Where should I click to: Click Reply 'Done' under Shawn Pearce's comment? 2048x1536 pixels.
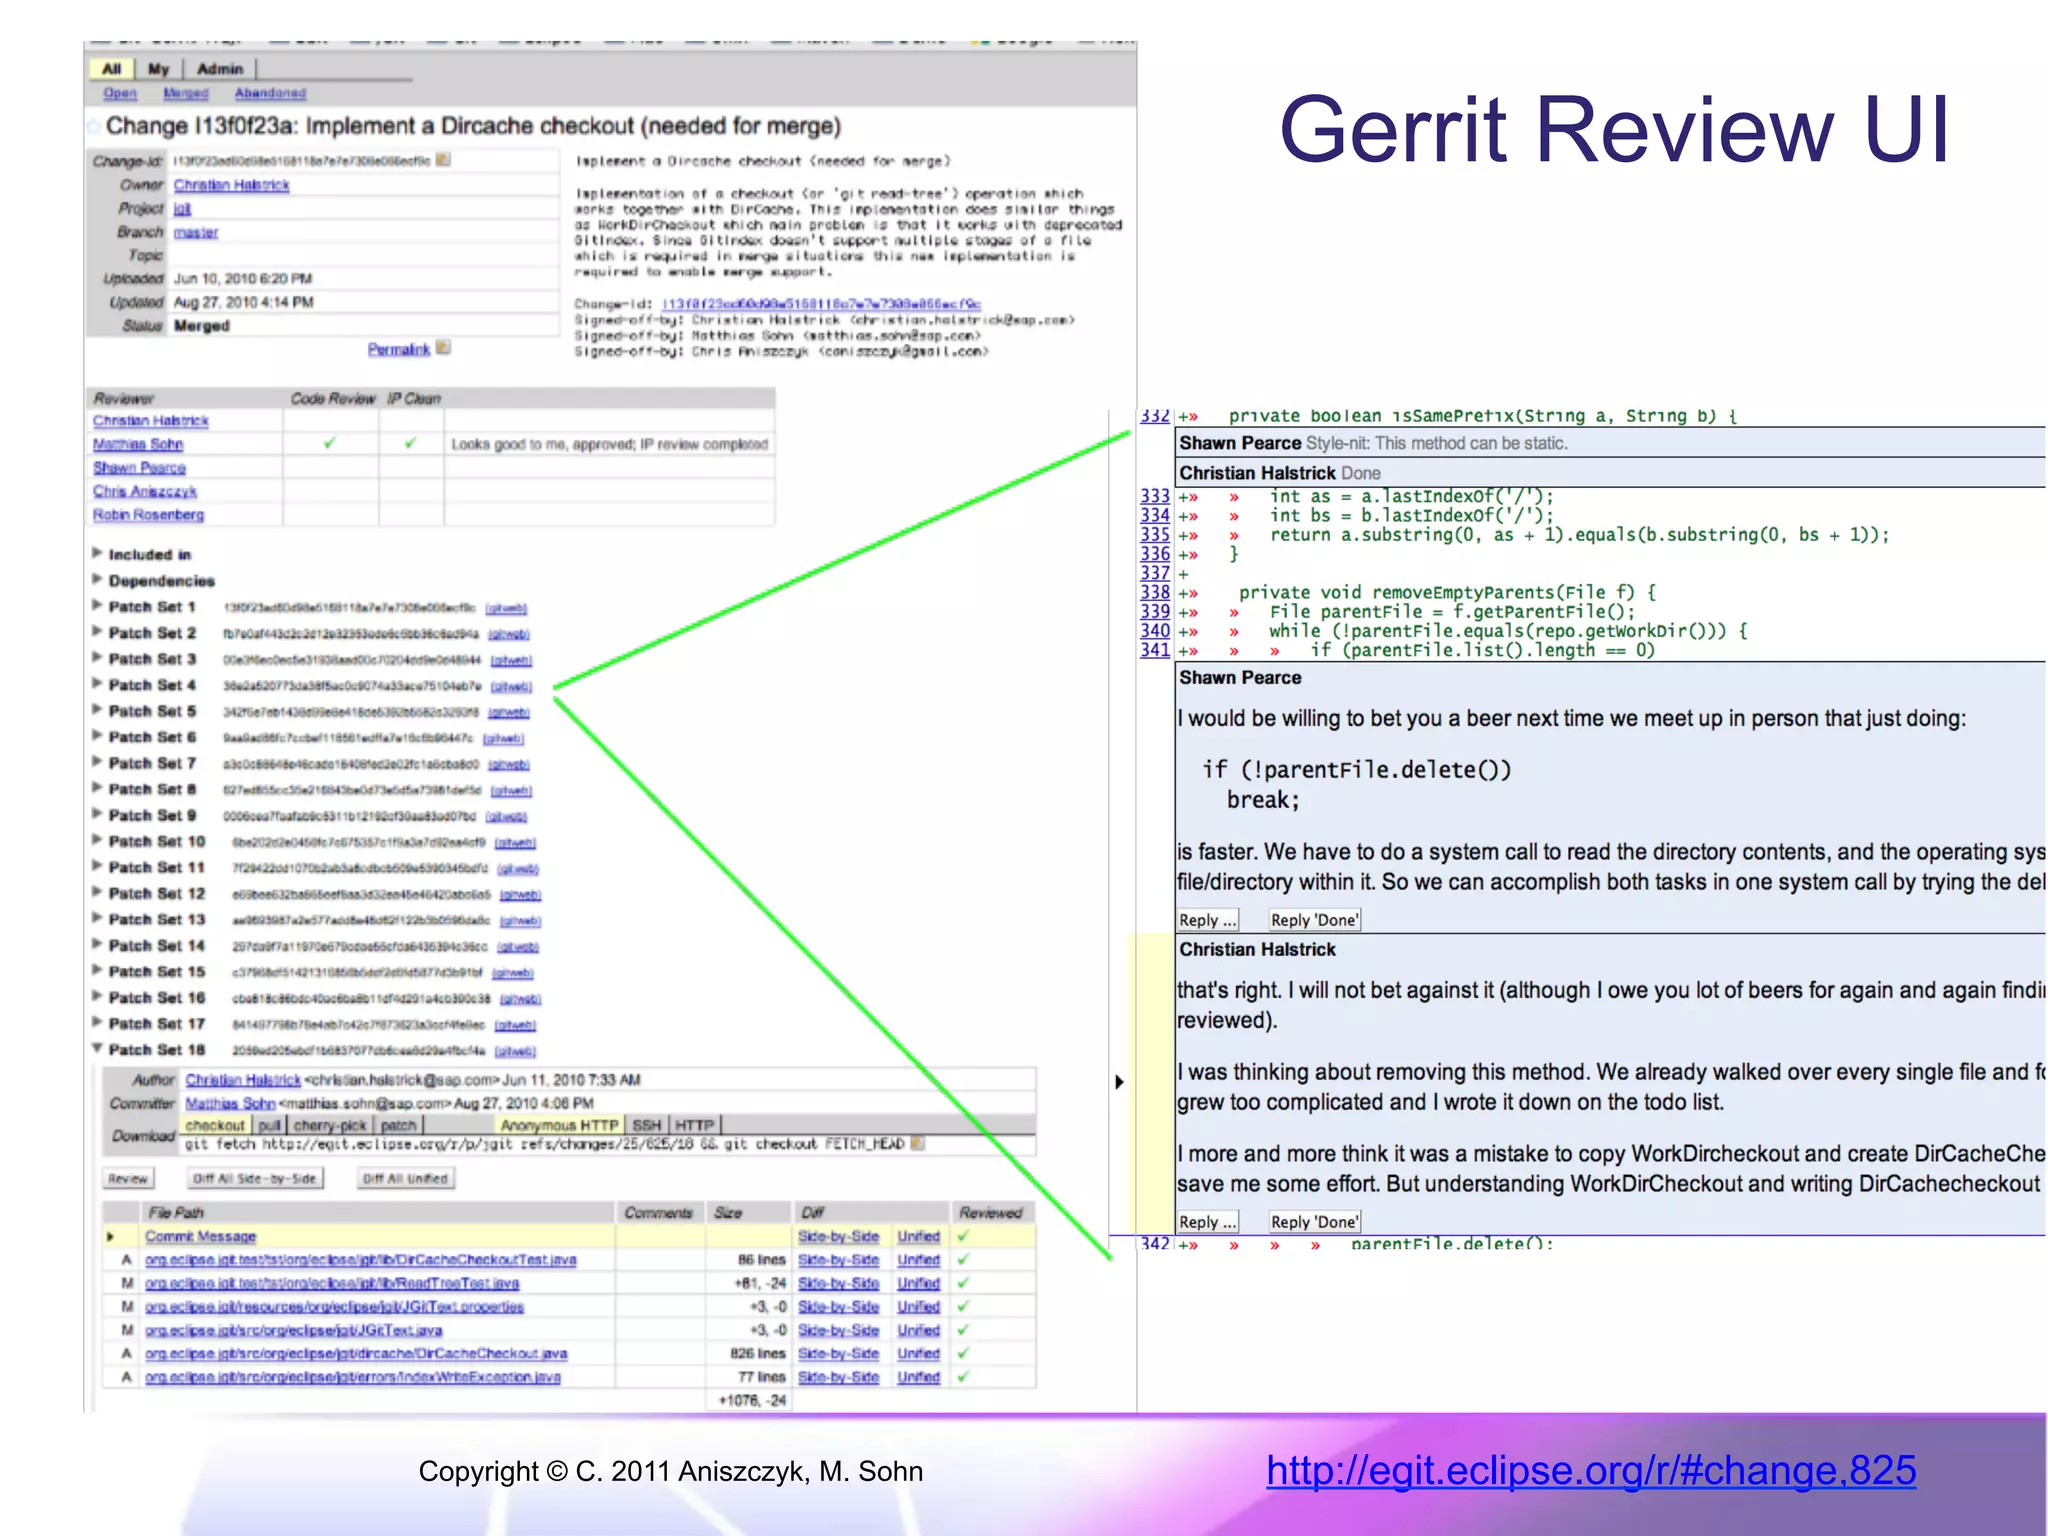(x=1314, y=920)
